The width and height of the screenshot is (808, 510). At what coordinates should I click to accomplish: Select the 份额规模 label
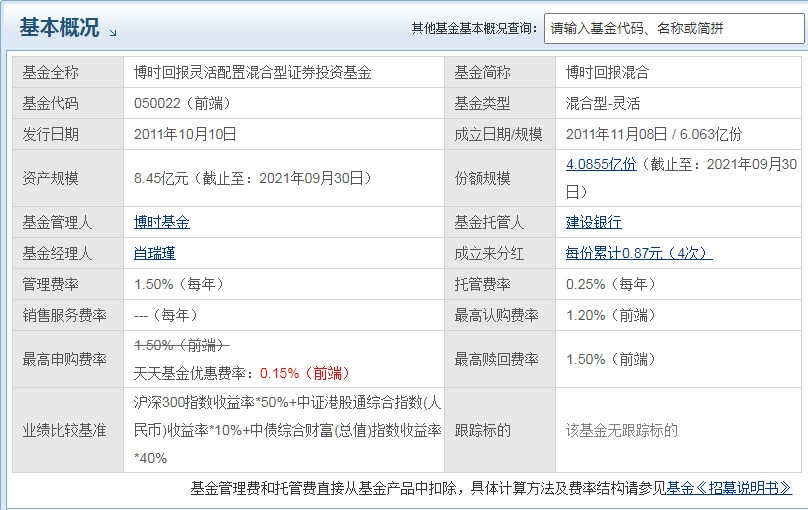coord(482,178)
